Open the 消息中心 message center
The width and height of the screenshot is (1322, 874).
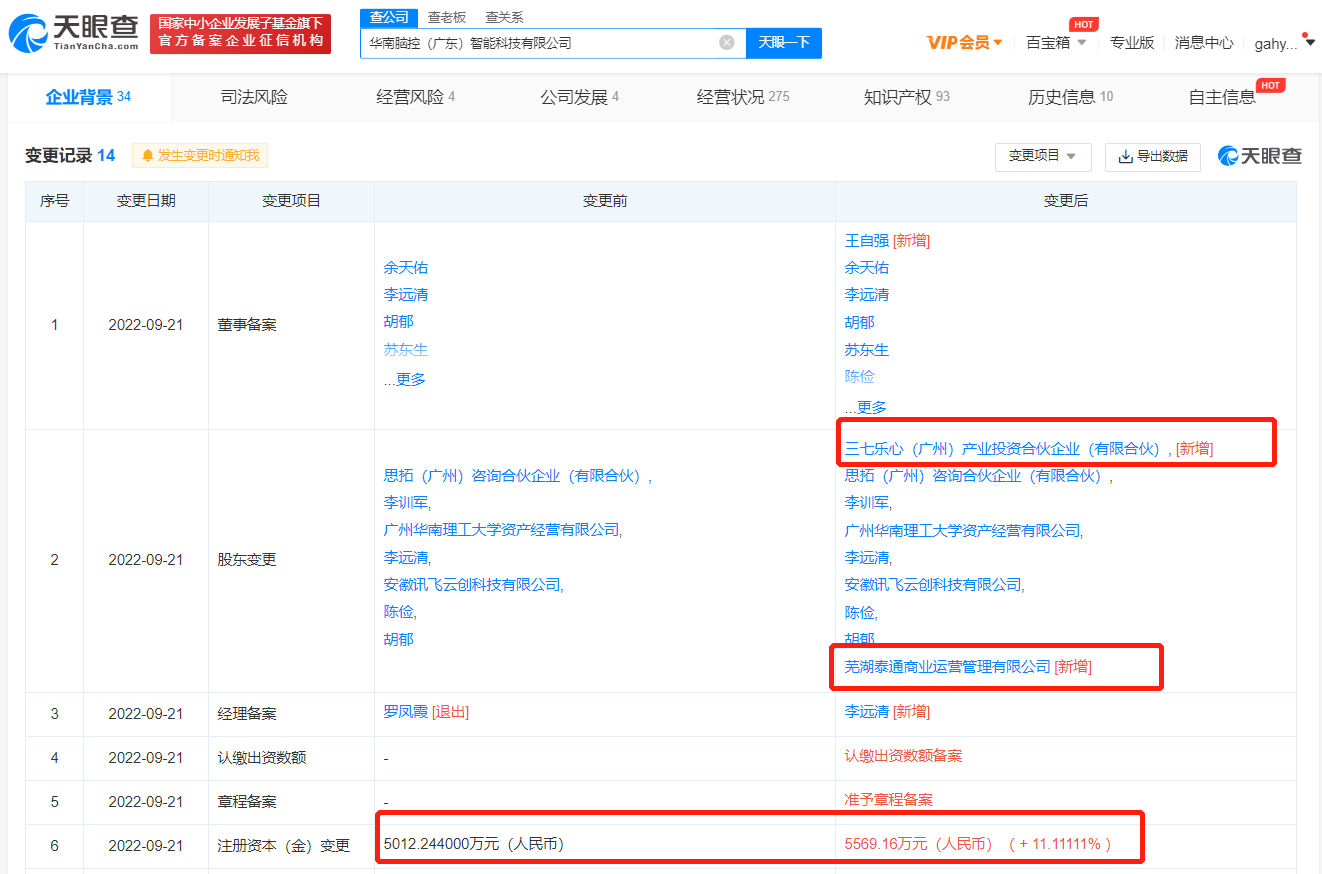(1204, 42)
